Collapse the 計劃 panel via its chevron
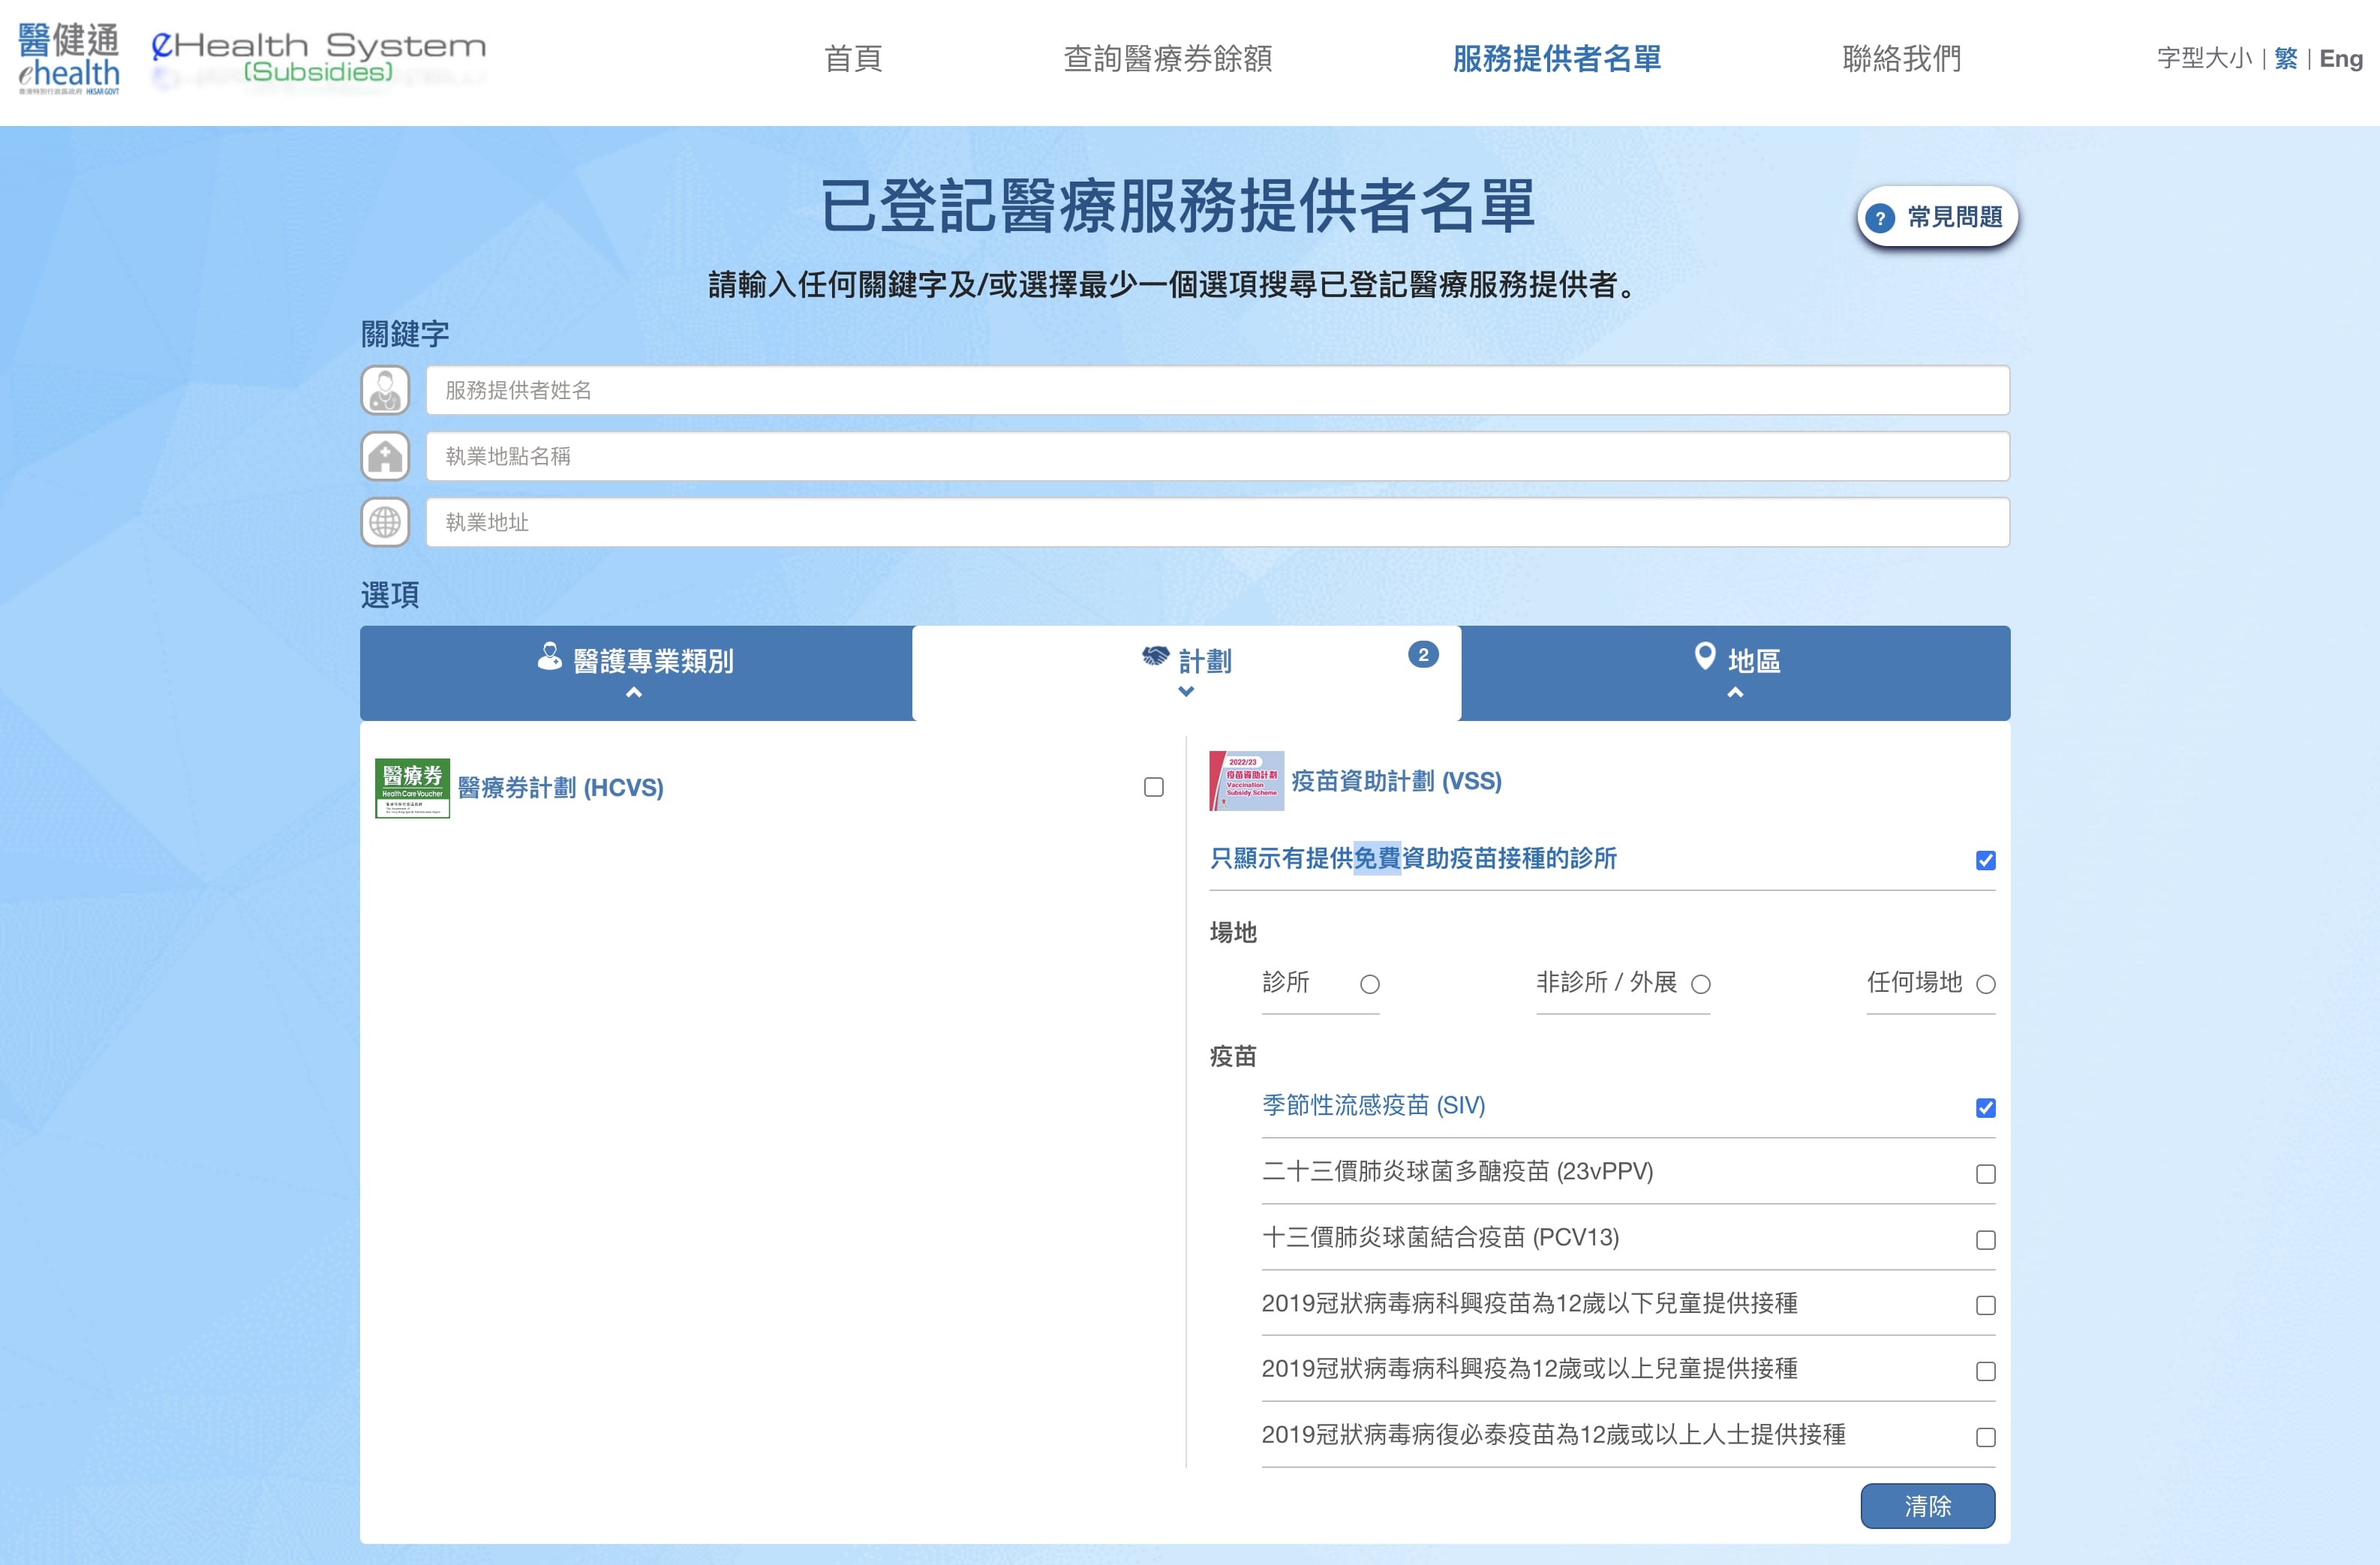The image size is (2380, 1565). point(1186,691)
